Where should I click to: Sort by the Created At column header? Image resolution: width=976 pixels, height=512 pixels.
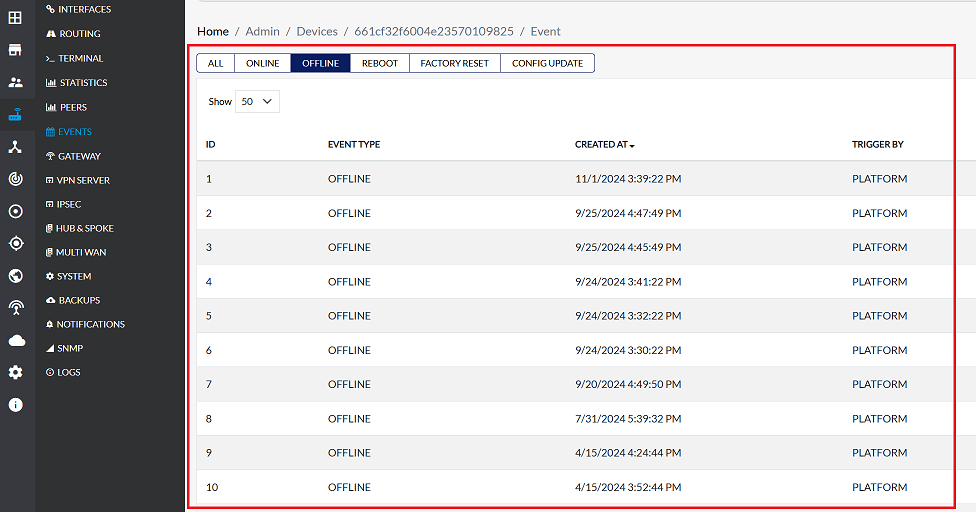click(x=604, y=145)
